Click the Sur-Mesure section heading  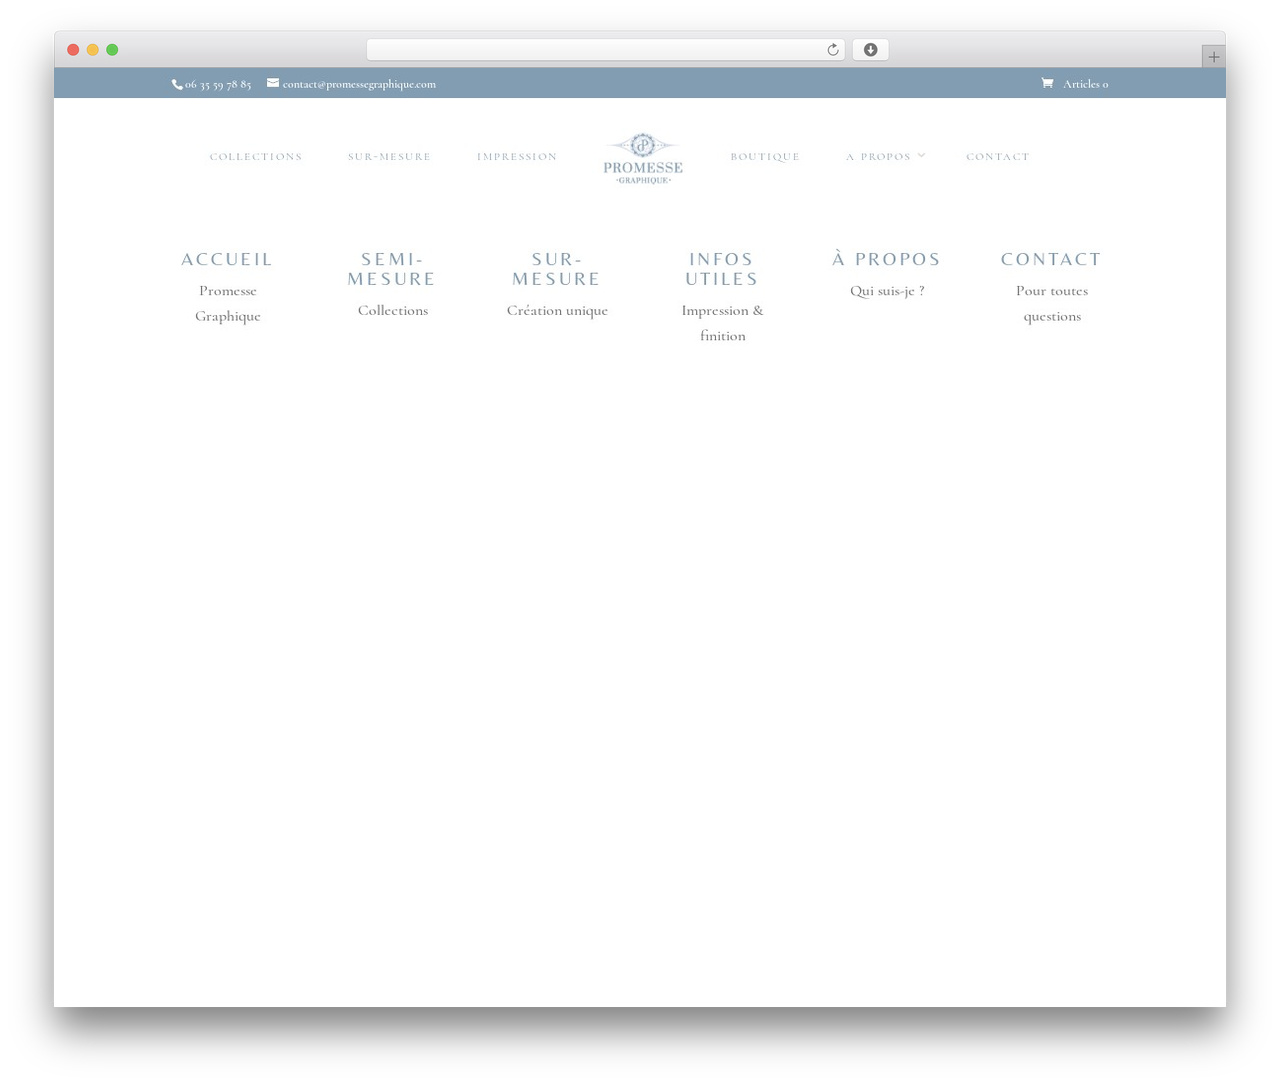pos(557,269)
